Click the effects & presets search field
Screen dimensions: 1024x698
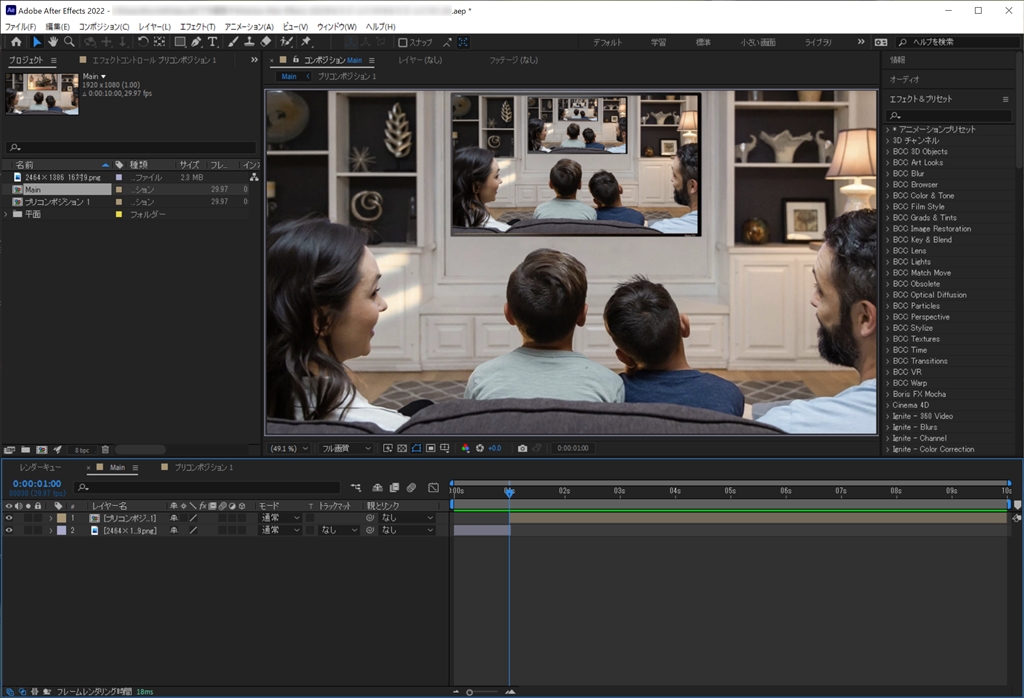click(x=950, y=115)
